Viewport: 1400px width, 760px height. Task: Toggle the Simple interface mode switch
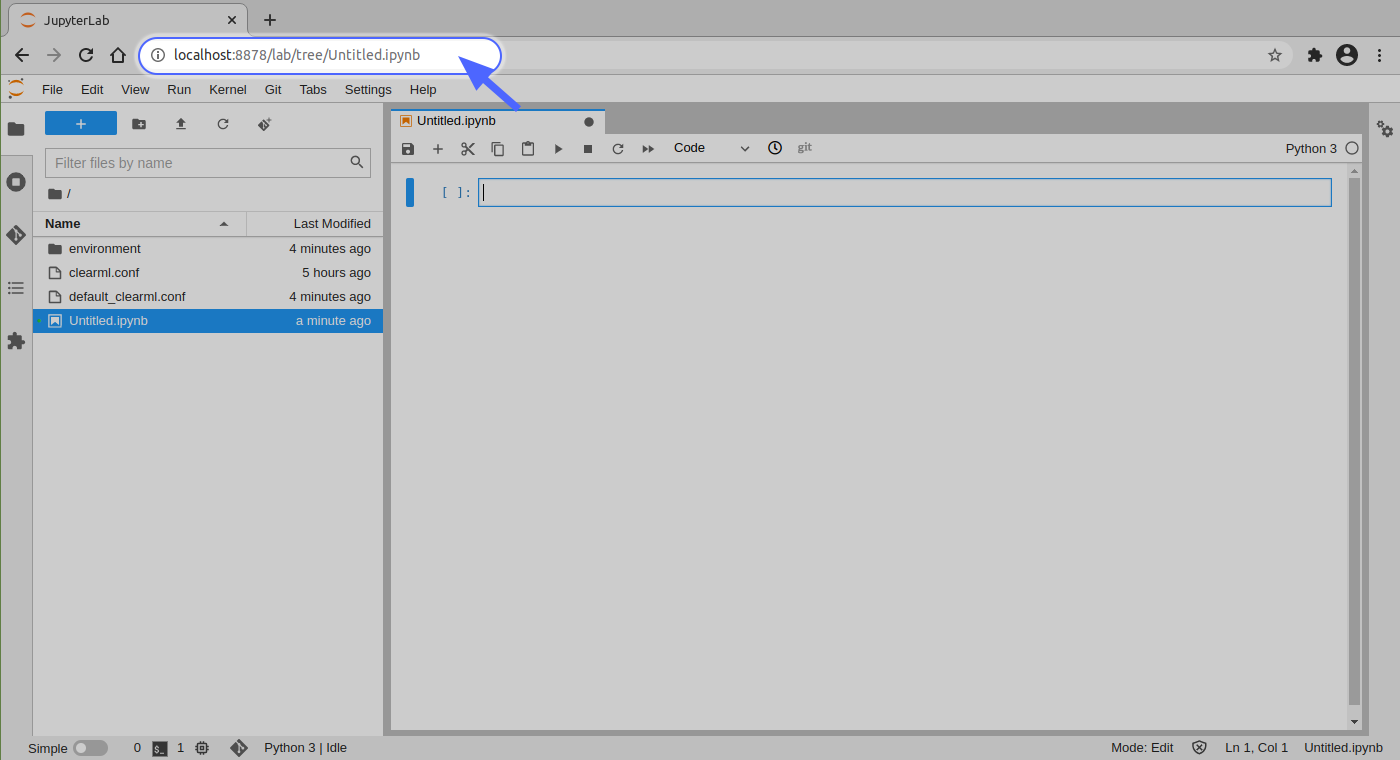pyautogui.click(x=90, y=748)
